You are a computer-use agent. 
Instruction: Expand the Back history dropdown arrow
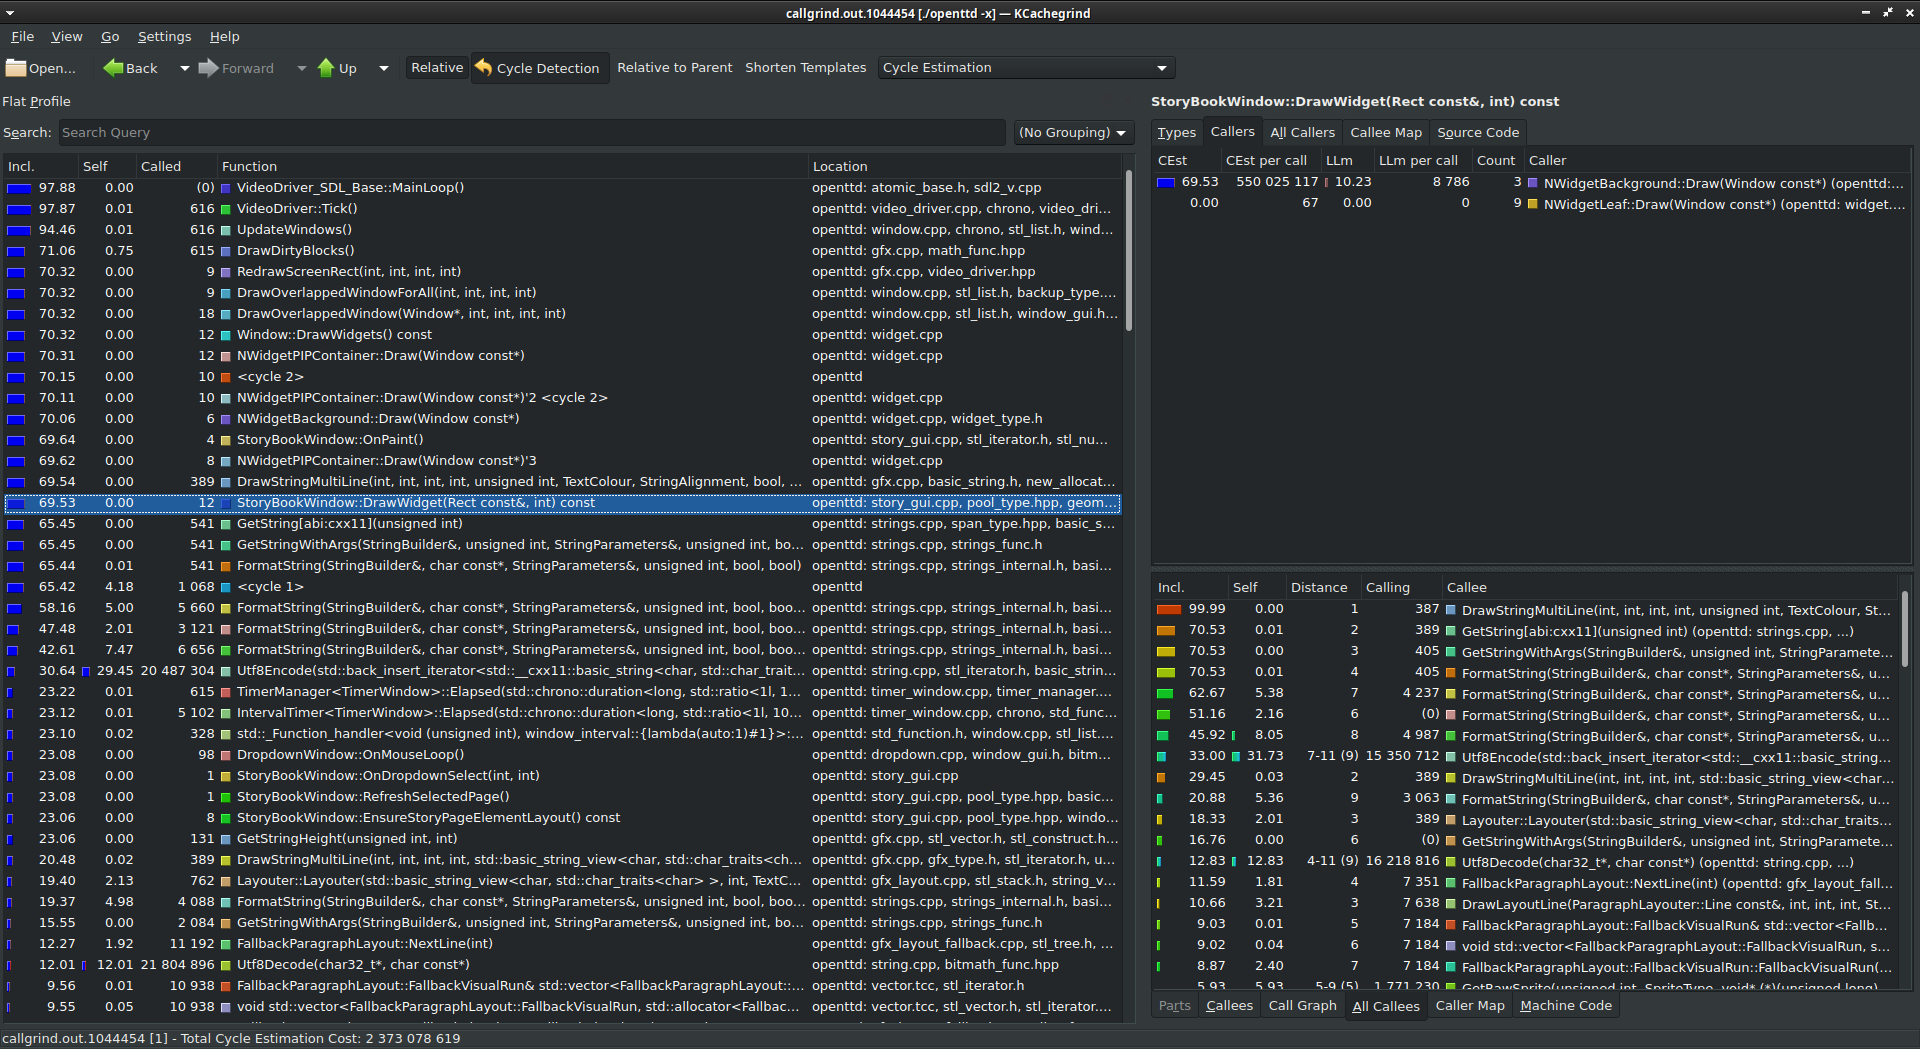click(x=184, y=68)
